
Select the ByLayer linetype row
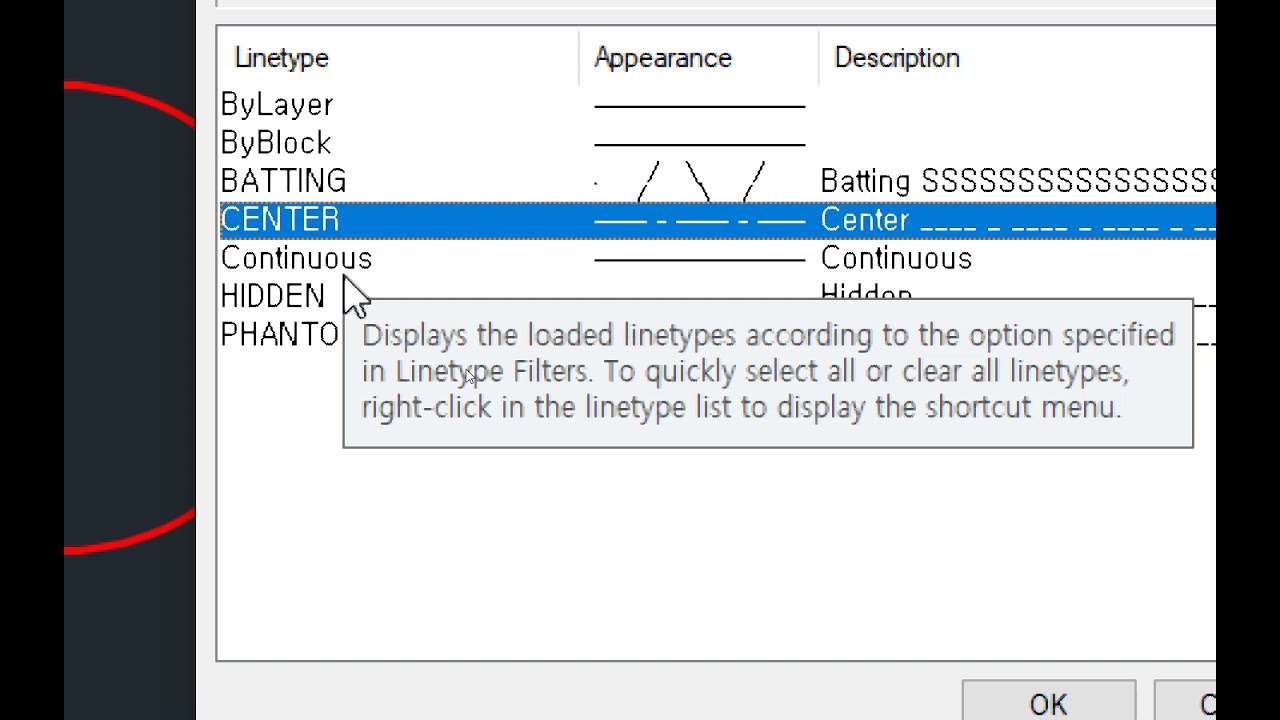coord(277,105)
